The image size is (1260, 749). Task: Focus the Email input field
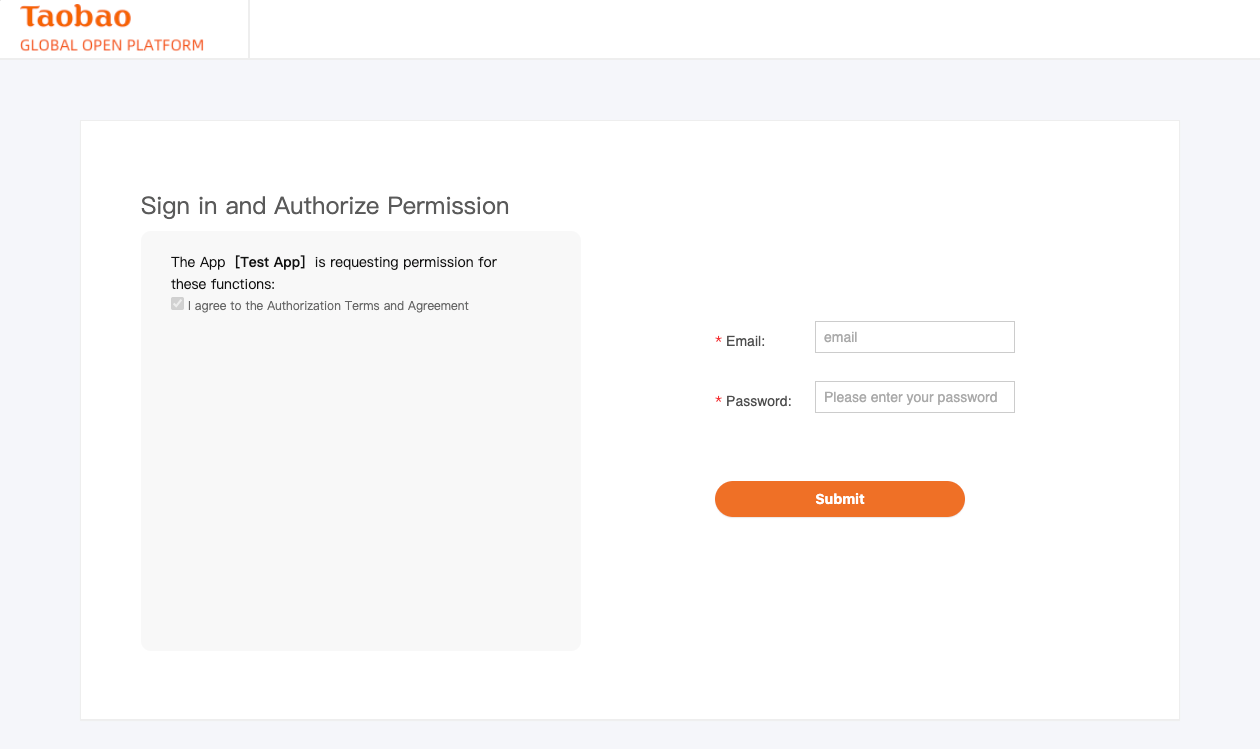914,337
